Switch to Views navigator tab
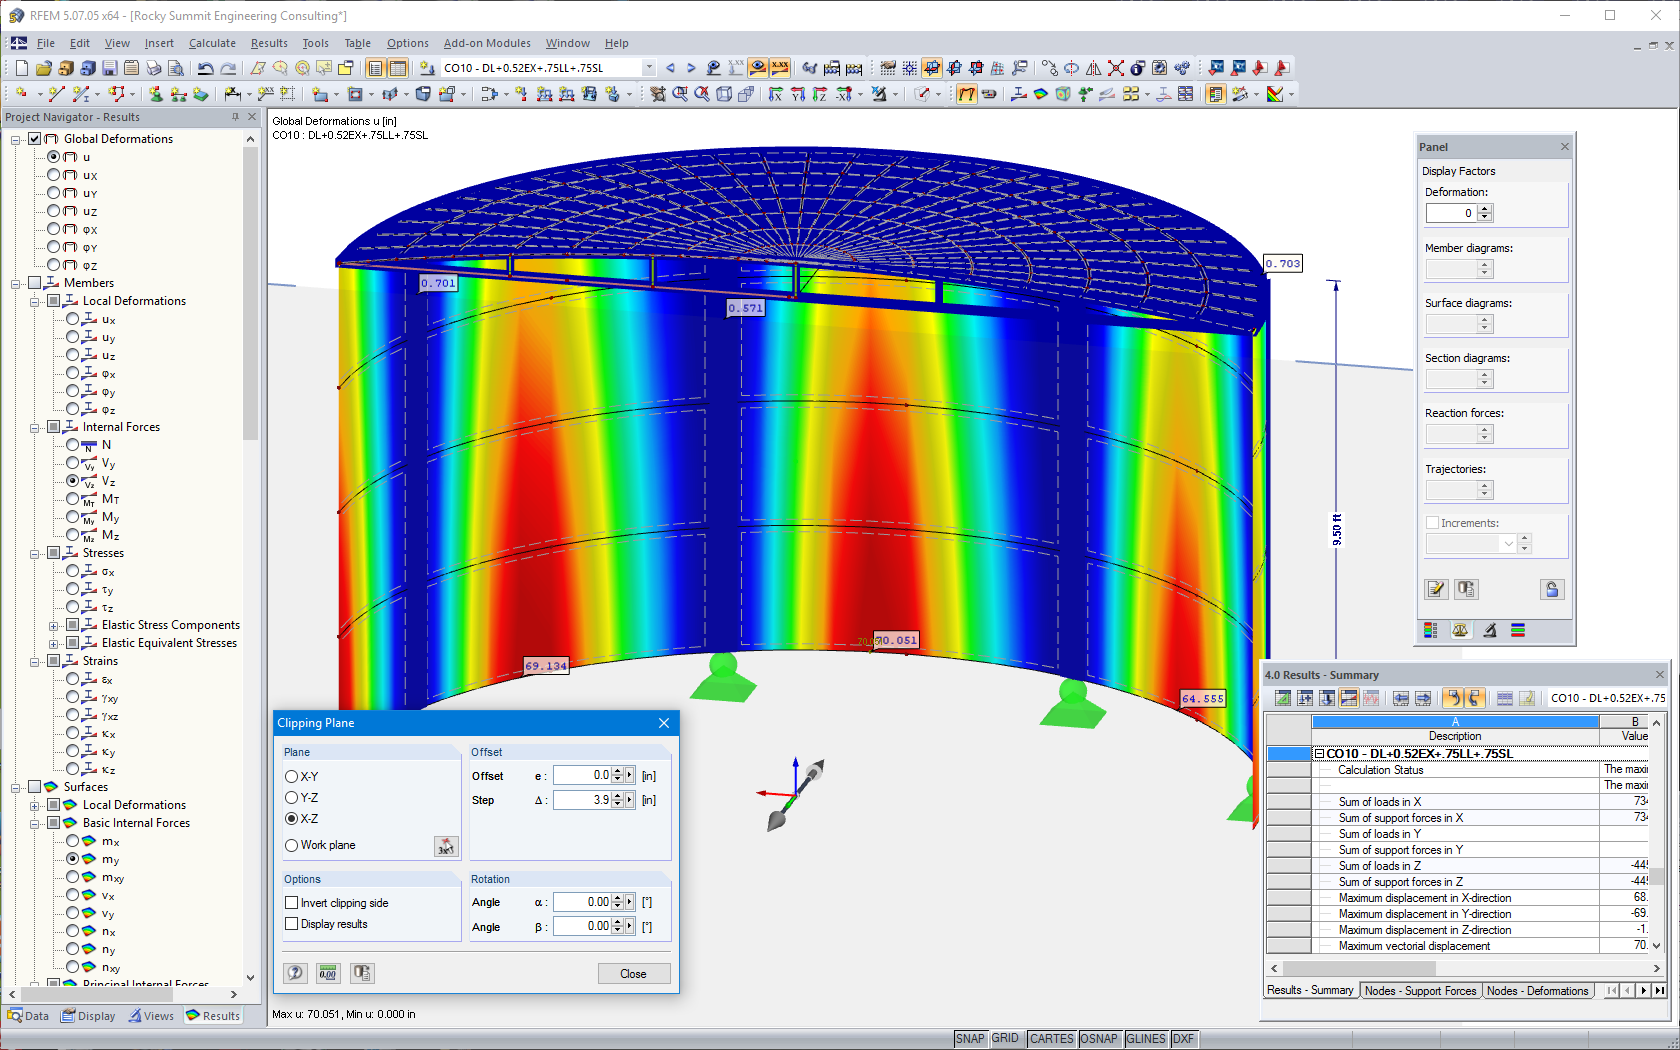Image resolution: width=1680 pixels, height=1050 pixels. tap(151, 1016)
